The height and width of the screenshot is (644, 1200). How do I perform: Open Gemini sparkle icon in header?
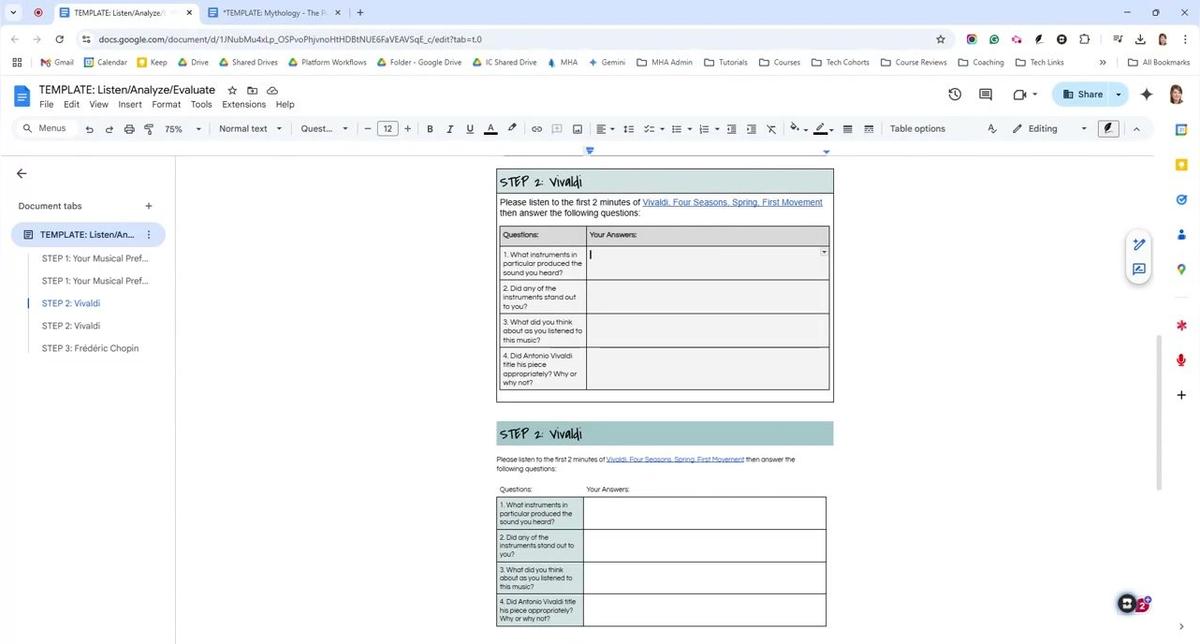(1147, 94)
